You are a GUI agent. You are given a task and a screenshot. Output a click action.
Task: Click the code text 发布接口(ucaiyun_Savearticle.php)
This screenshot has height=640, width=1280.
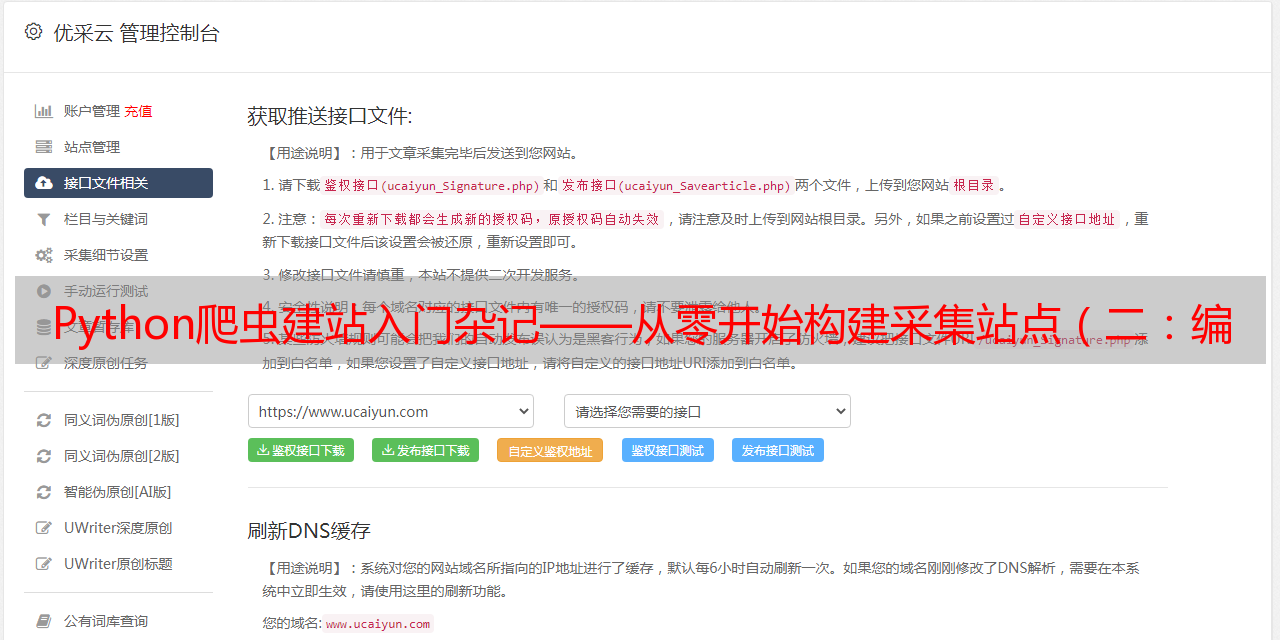point(676,185)
